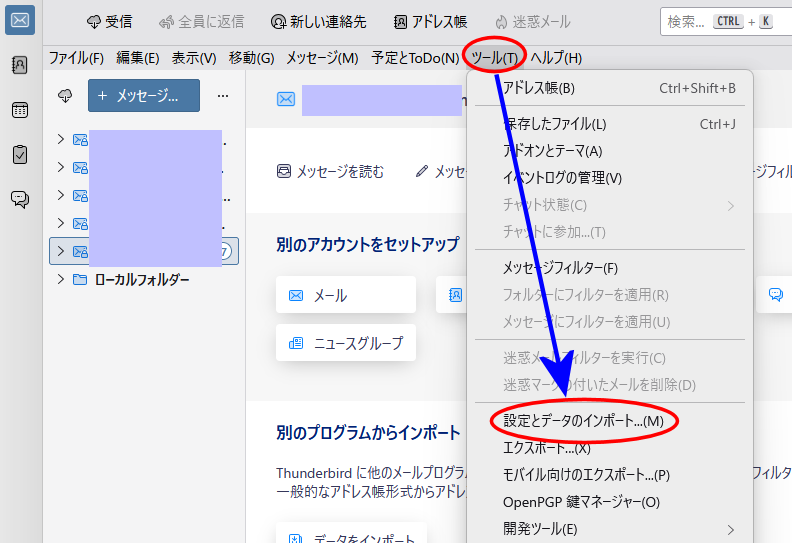
Task: Expand the ローカルフォルダー tree item
Action: (60, 279)
